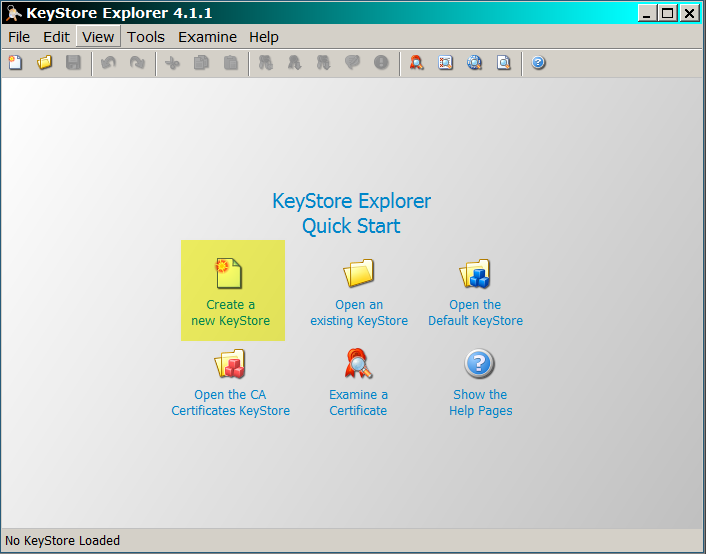Open the Examine menu

click(208, 37)
